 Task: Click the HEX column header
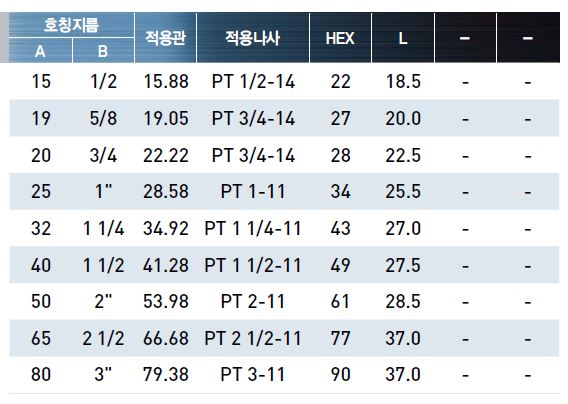tap(340, 38)
